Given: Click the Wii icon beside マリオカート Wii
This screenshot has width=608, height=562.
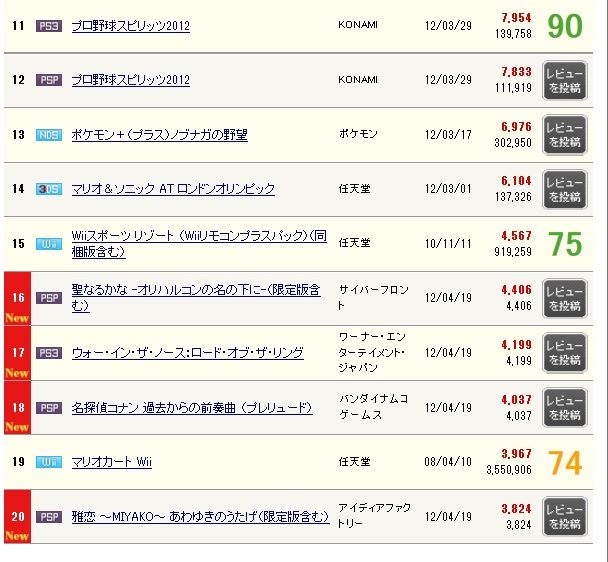Looking at the screenshot, I should click(x=48, y=462).
